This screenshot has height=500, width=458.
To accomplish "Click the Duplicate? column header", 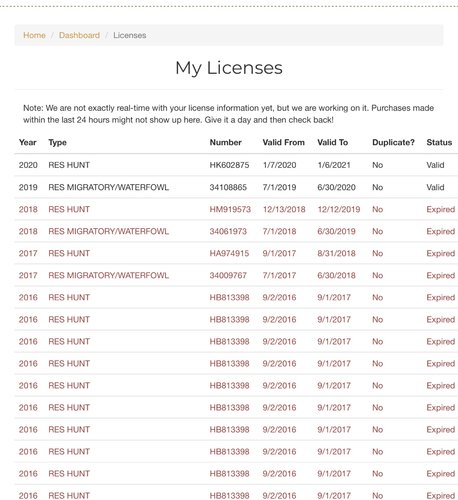I will point(393,142).
